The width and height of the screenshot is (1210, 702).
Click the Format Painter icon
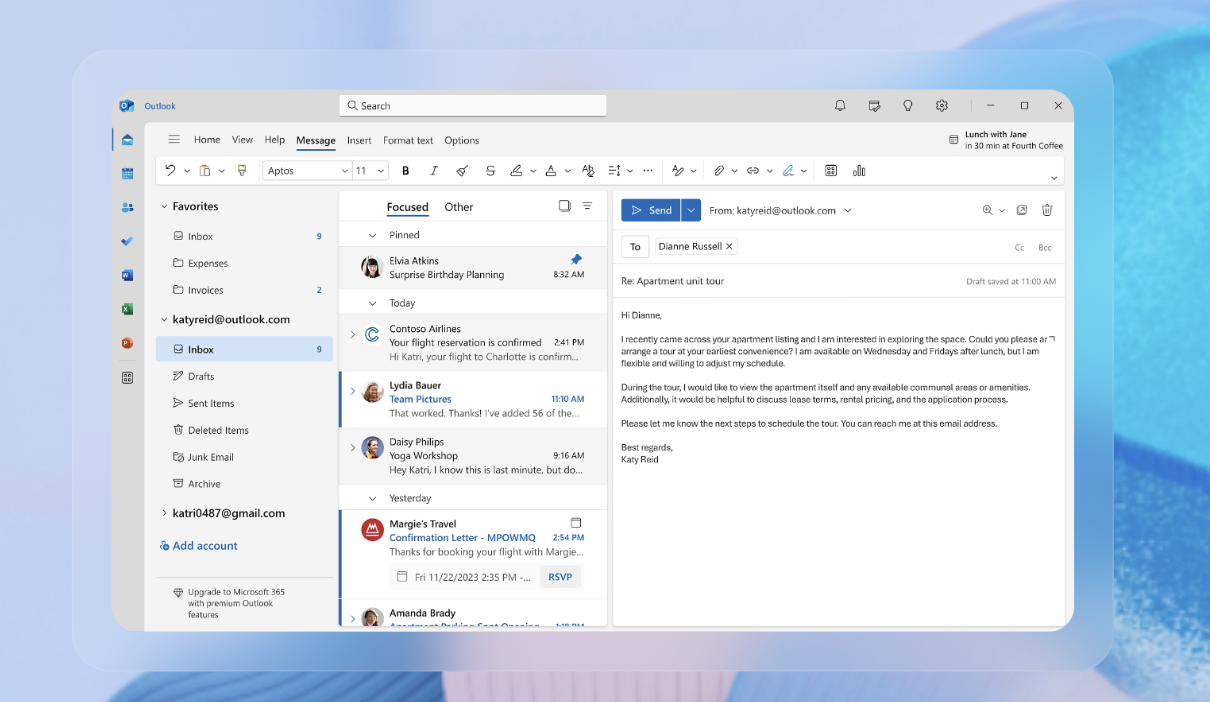pyautogui.click(x=242, y=171)
